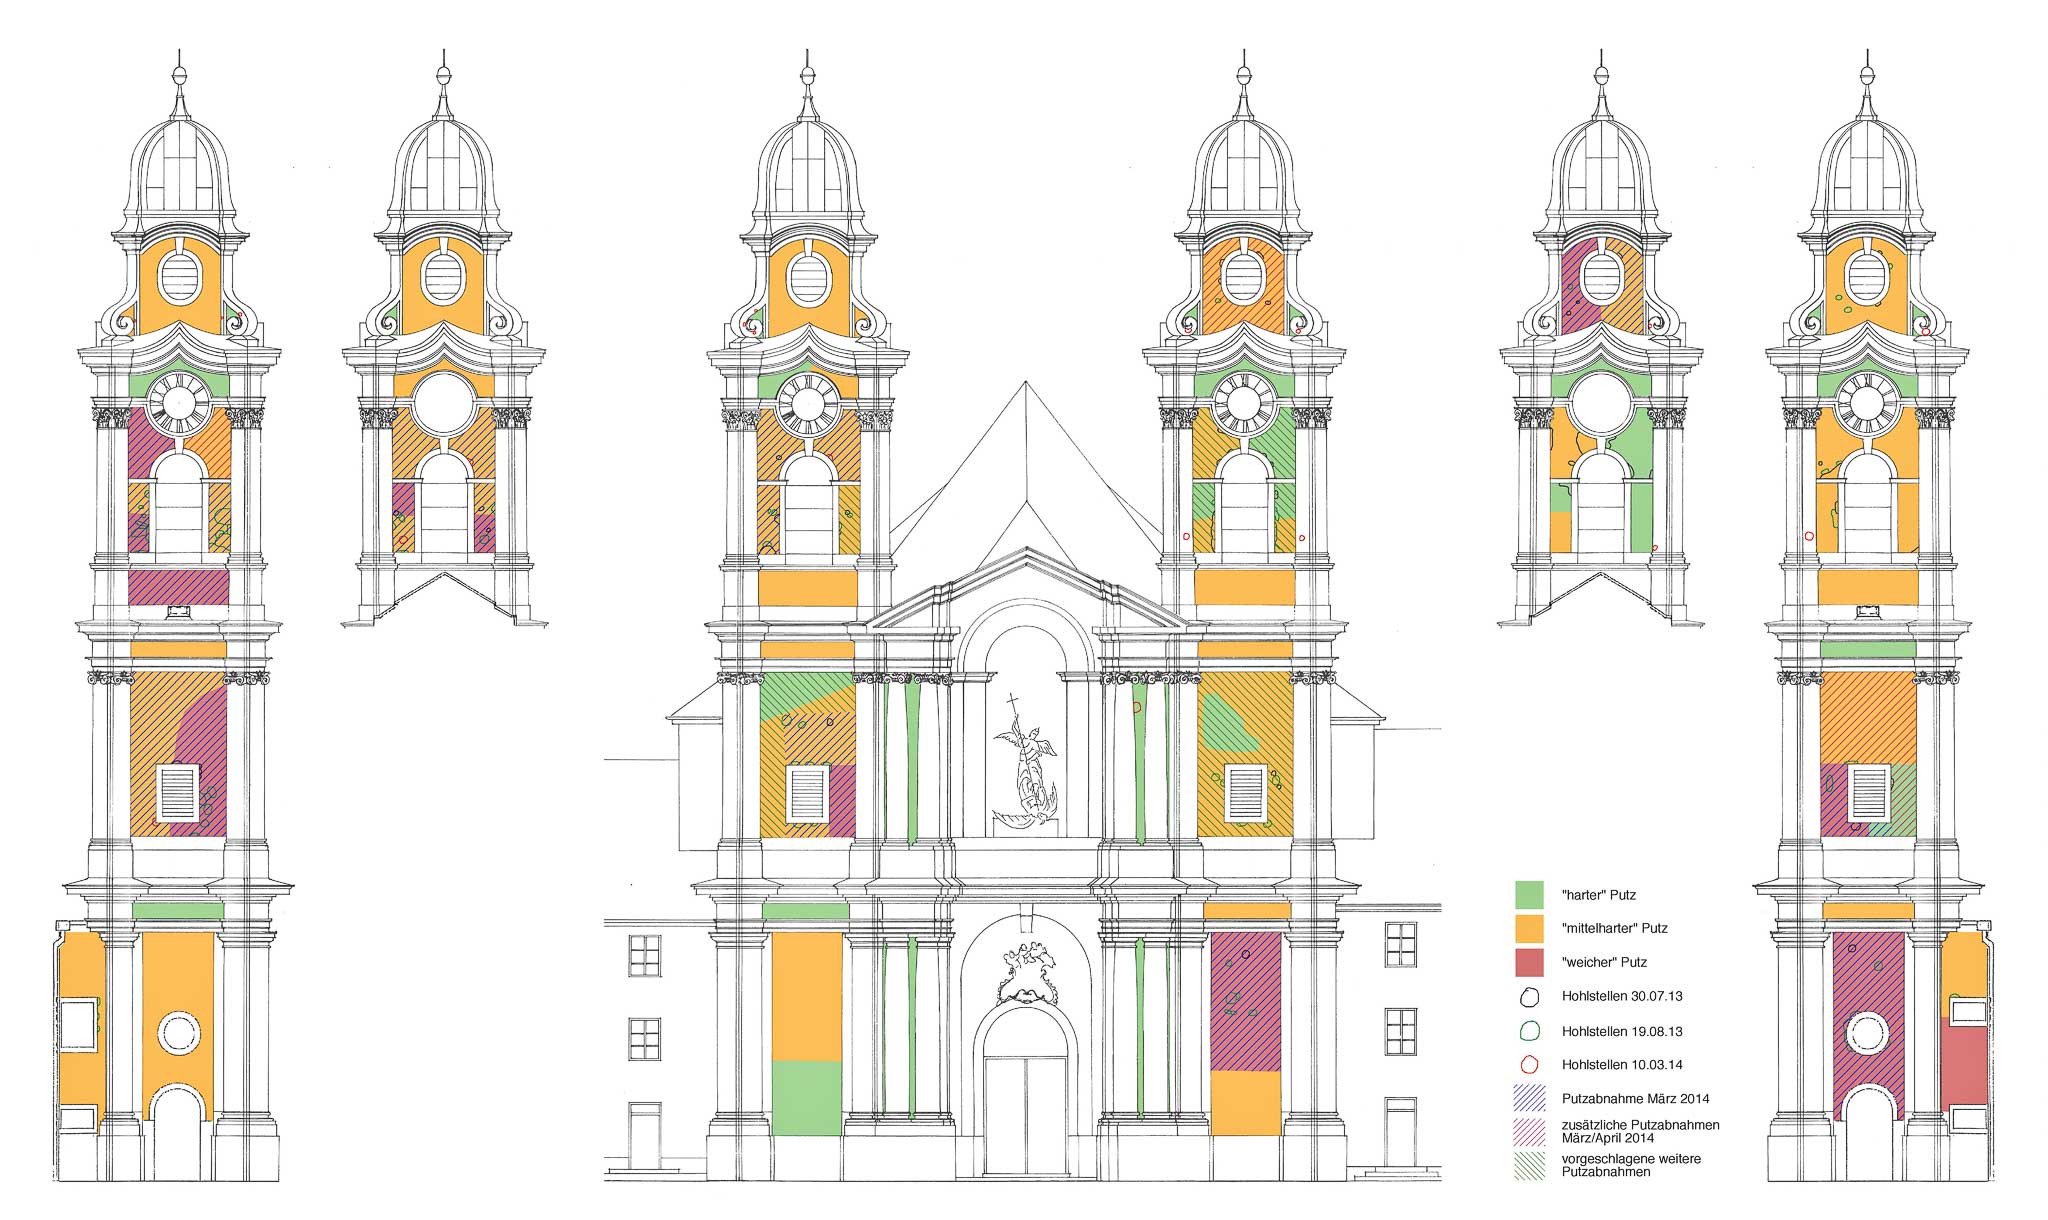Screen dimensions: 2048x1220
Task: Click the black Hohlstellen 30.07.13 circle symbol
Action: pyautogui.click(x=1529, y=997)
